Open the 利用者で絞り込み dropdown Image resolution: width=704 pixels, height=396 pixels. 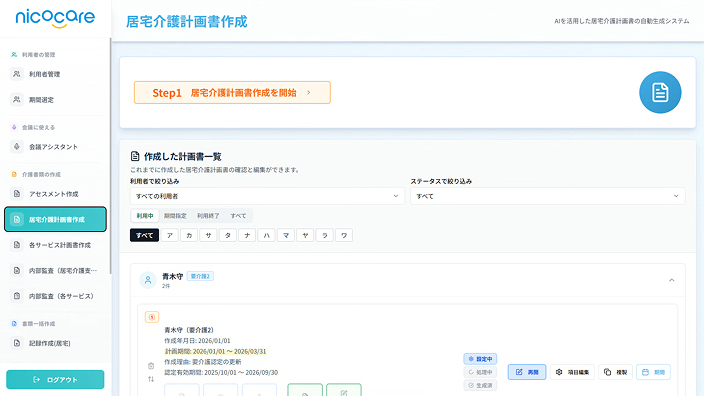pyautogui.click(x=267, y=196)
